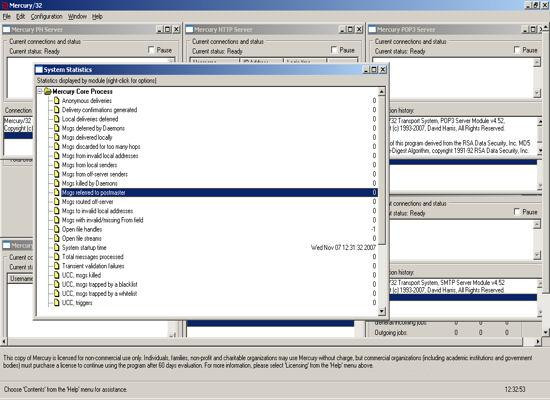Click the Msgs delivered locally page icon
This screenshot has width=550, height=400.
[x=56, y=138]
